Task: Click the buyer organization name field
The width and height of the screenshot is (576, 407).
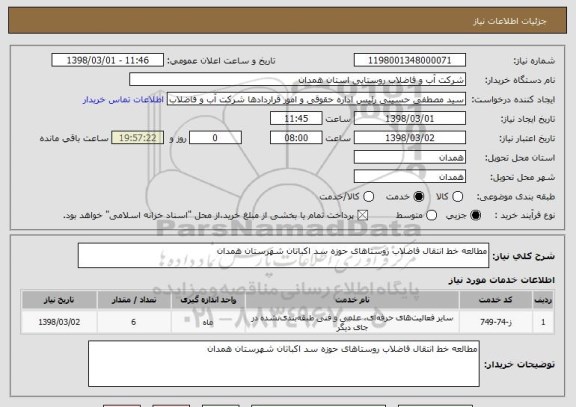Action: click(x=298, y=80)
